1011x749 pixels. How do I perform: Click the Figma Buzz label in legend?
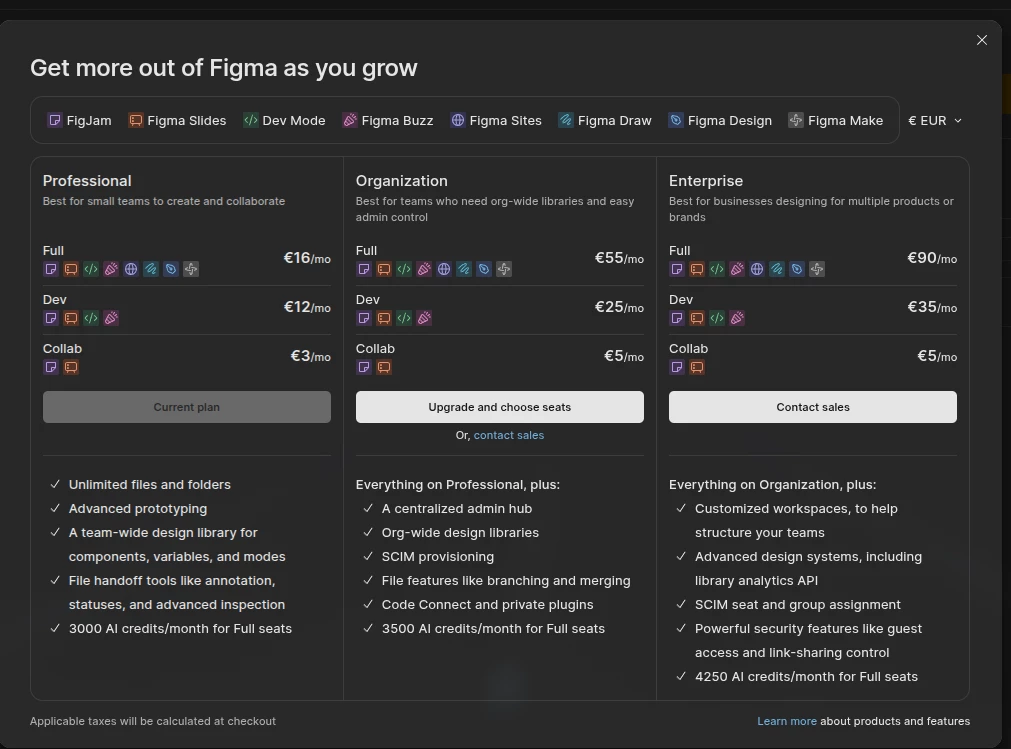(397, 121)
